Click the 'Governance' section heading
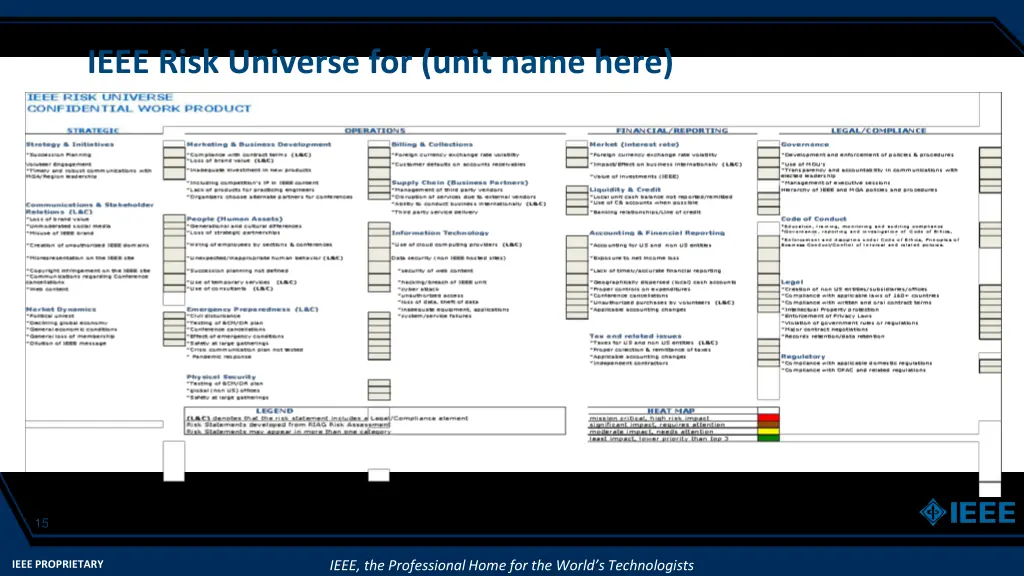1024x576 pixels. [x=805, y=144]
